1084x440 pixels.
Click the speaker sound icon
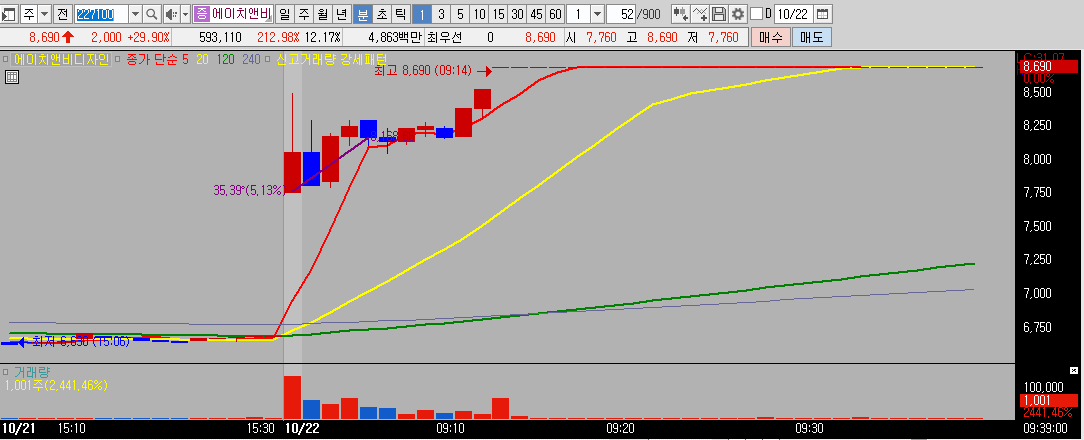171,13
